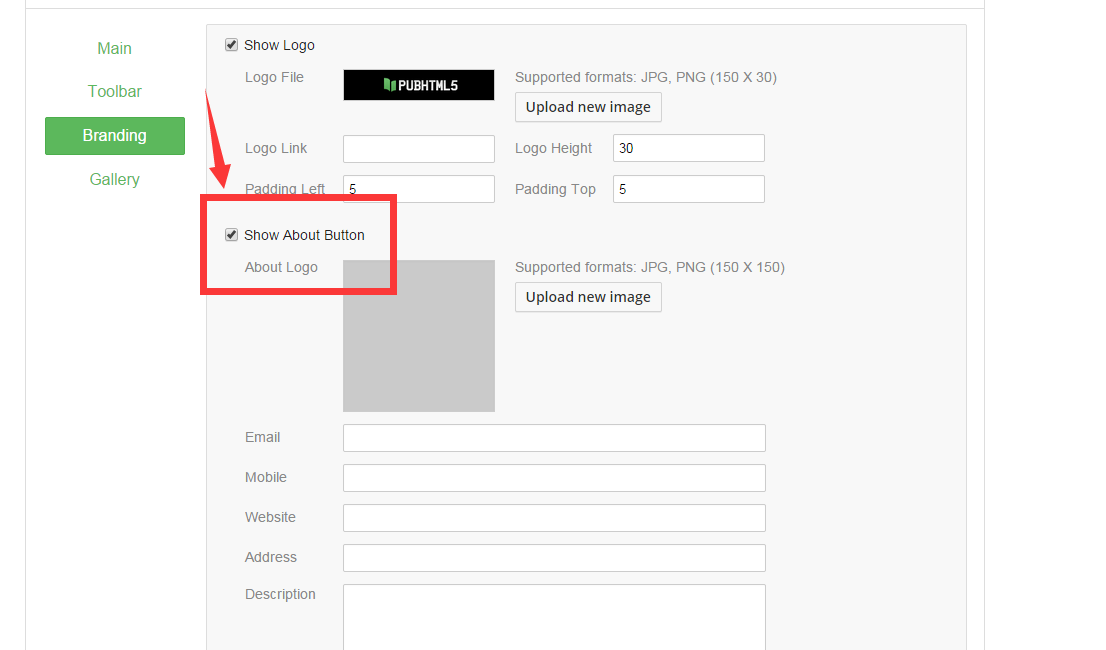Viewport: 1106px width, 650px height.
Task: Click the 'Mobile' label
Action: 266,477
